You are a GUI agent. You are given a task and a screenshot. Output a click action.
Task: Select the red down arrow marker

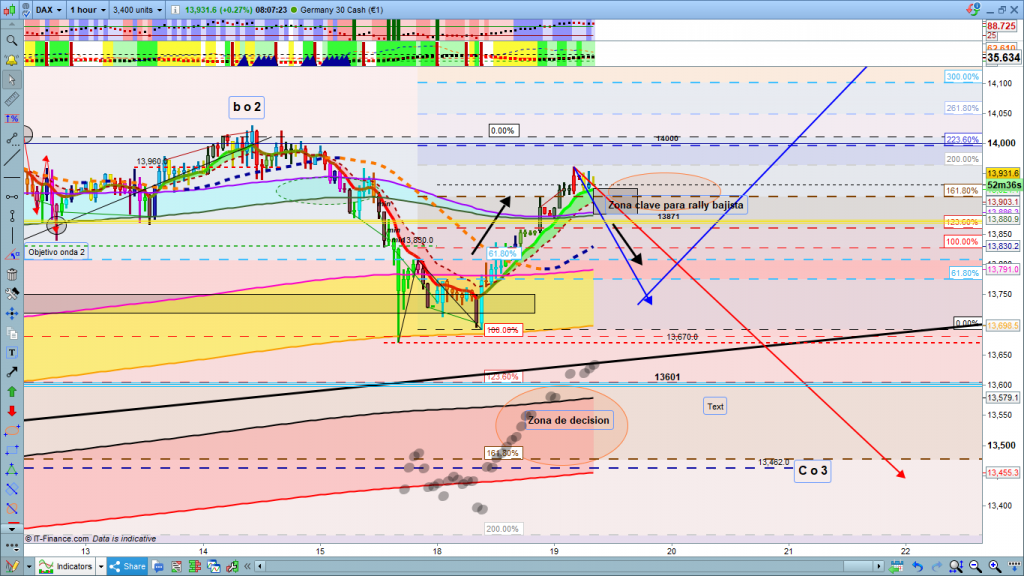[x=11, y=410]
